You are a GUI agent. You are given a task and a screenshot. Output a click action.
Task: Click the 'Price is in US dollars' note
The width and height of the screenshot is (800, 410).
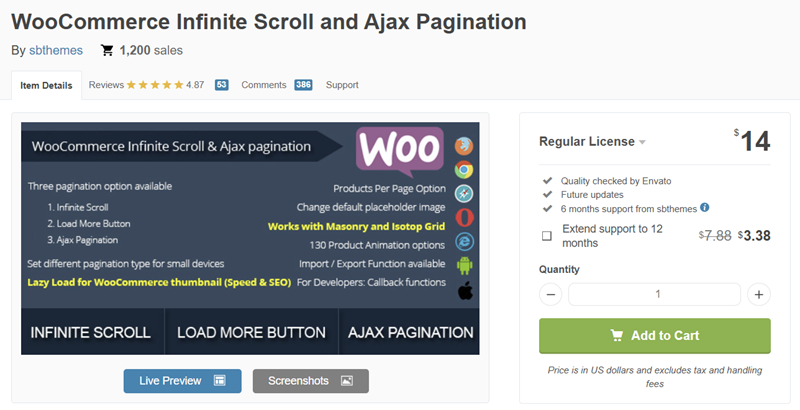tap(655, 376)
